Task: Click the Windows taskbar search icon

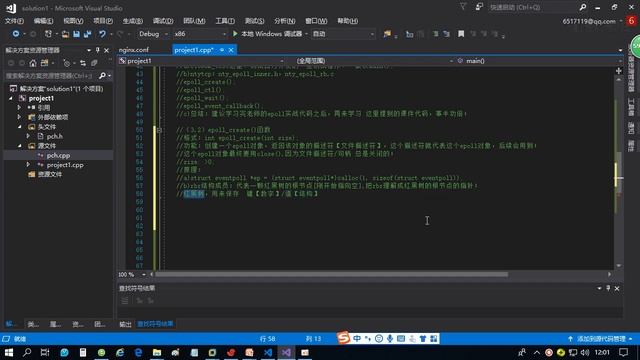Action: click(27, 352)
